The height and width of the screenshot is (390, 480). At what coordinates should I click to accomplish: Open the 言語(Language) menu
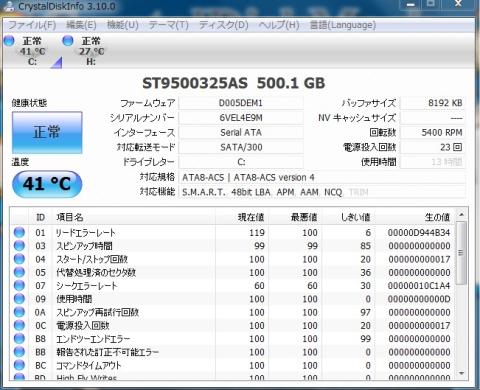[343, 25]
